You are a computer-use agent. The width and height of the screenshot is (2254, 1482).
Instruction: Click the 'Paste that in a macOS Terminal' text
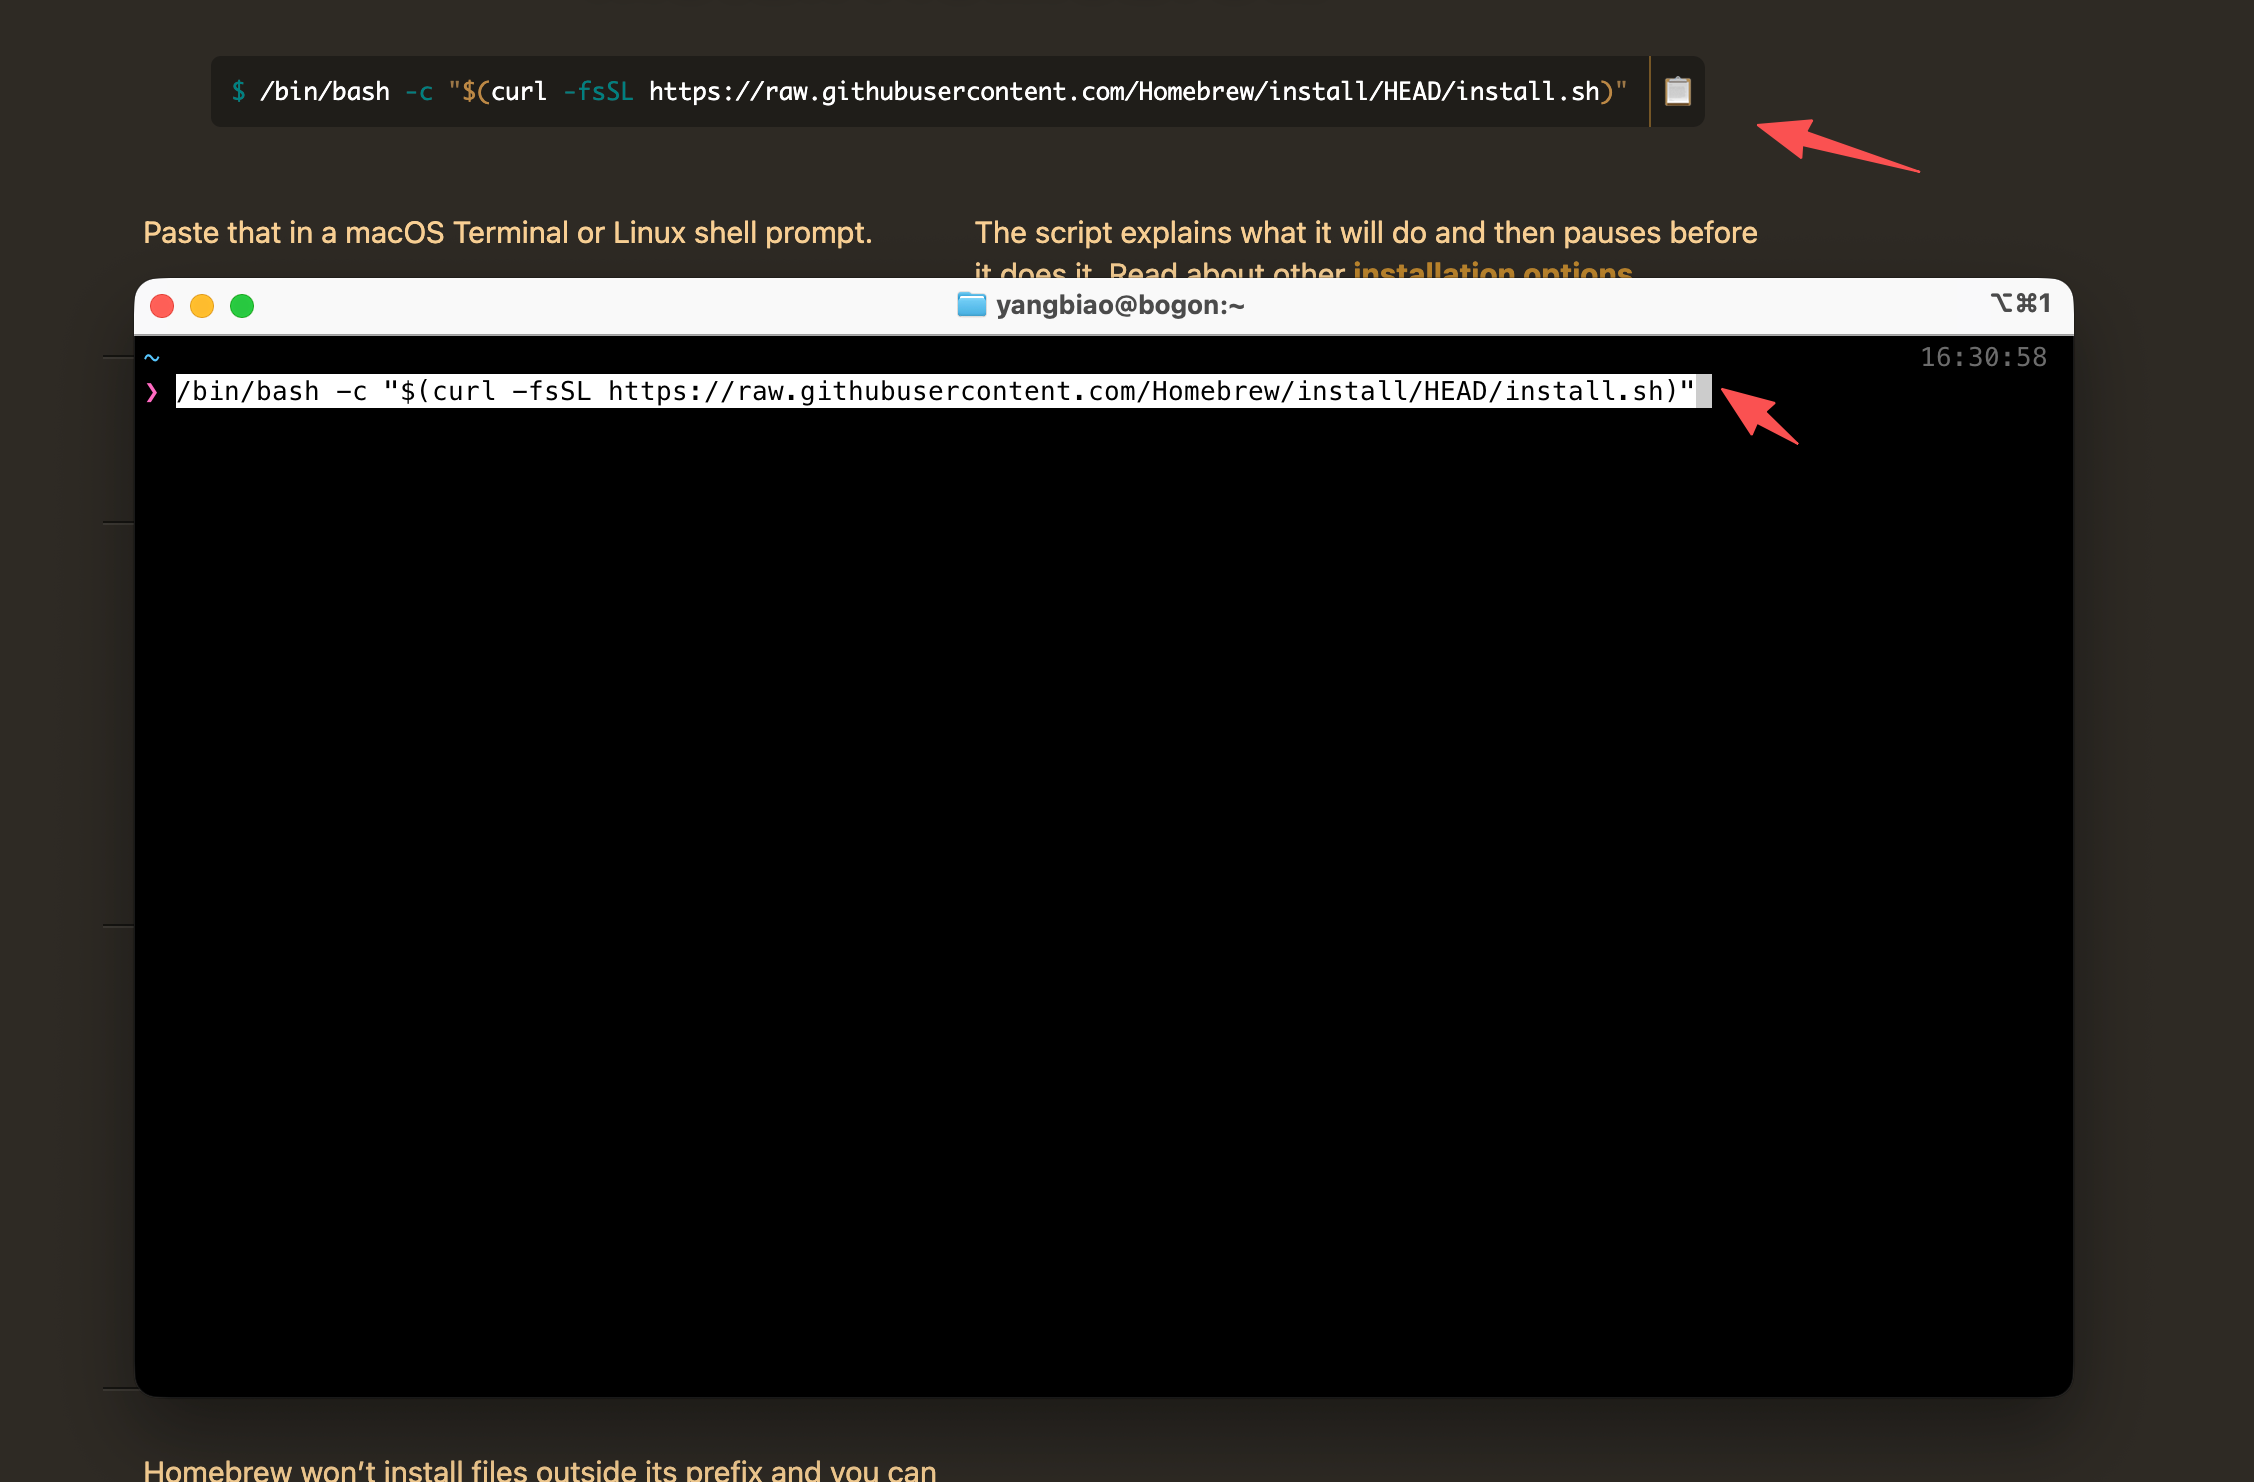coord(508,233)
